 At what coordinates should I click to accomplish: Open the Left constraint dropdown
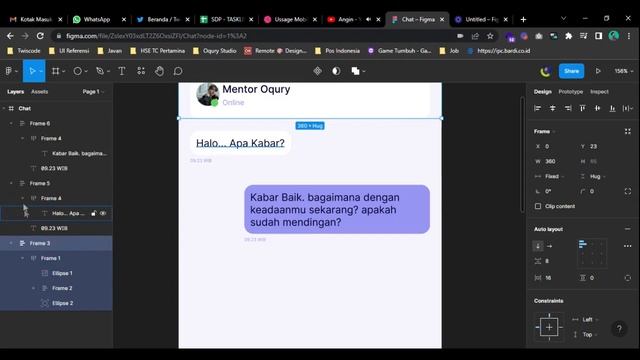point(586,320)
